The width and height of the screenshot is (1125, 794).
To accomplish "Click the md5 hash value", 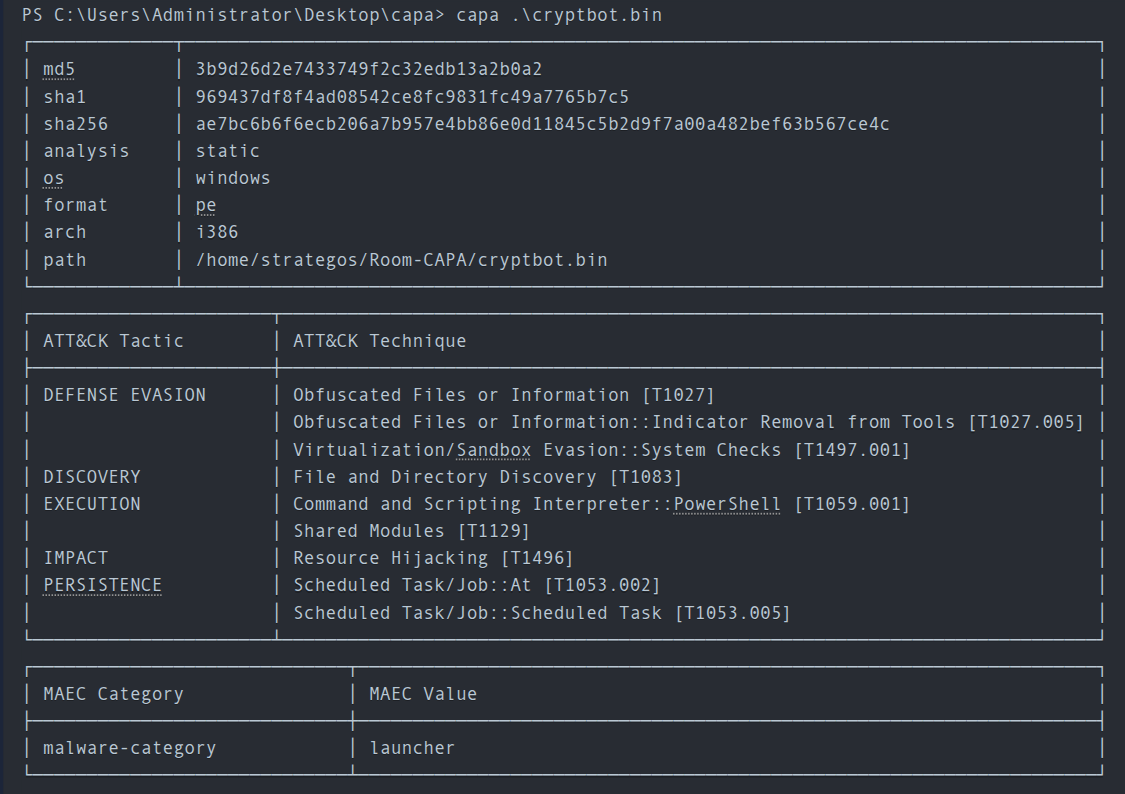I will [x=368, y=69].
